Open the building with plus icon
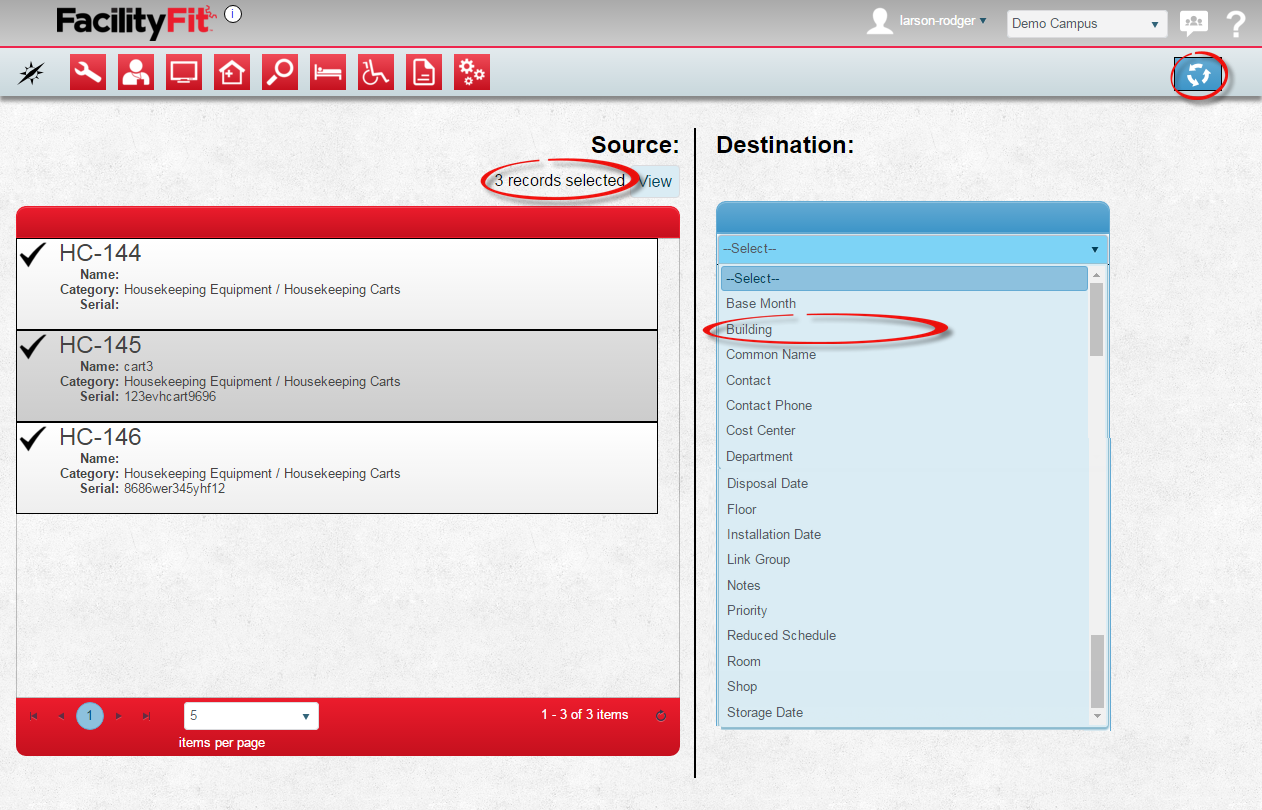This screenshot has width=1262, height=810. click(232, 72)
